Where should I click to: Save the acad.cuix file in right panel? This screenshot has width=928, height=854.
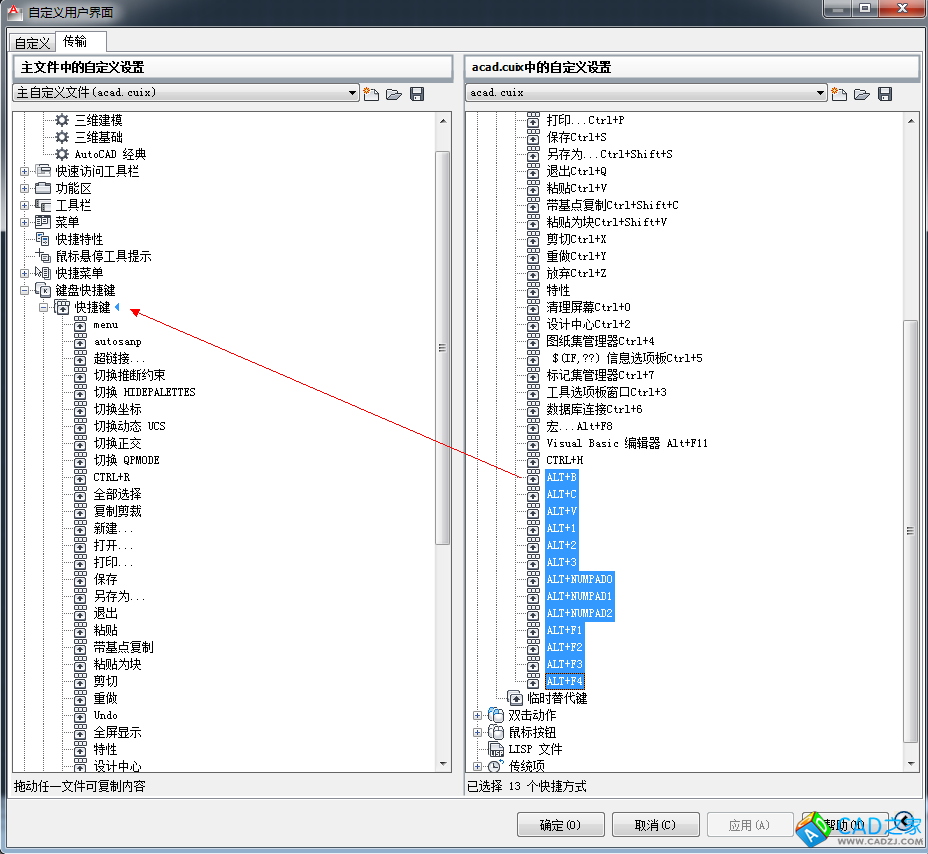(x=885, y=93)
